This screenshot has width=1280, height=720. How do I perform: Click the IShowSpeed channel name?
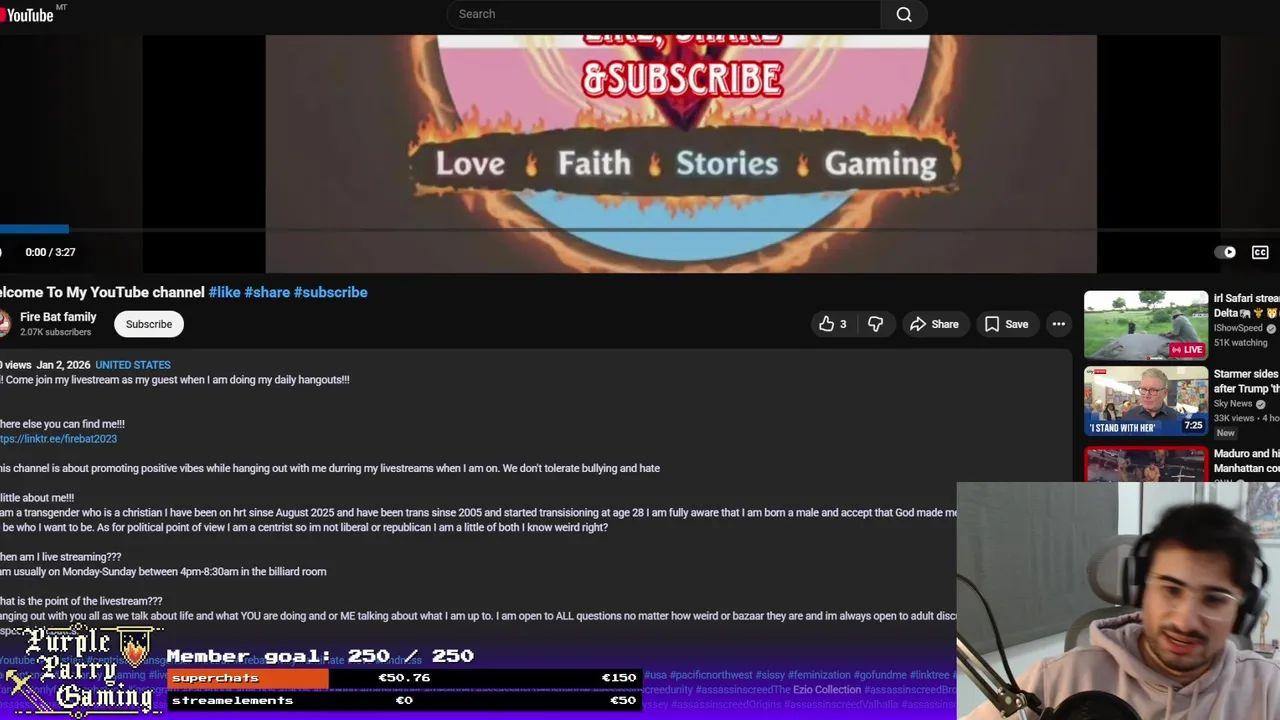coord(1239,328)
